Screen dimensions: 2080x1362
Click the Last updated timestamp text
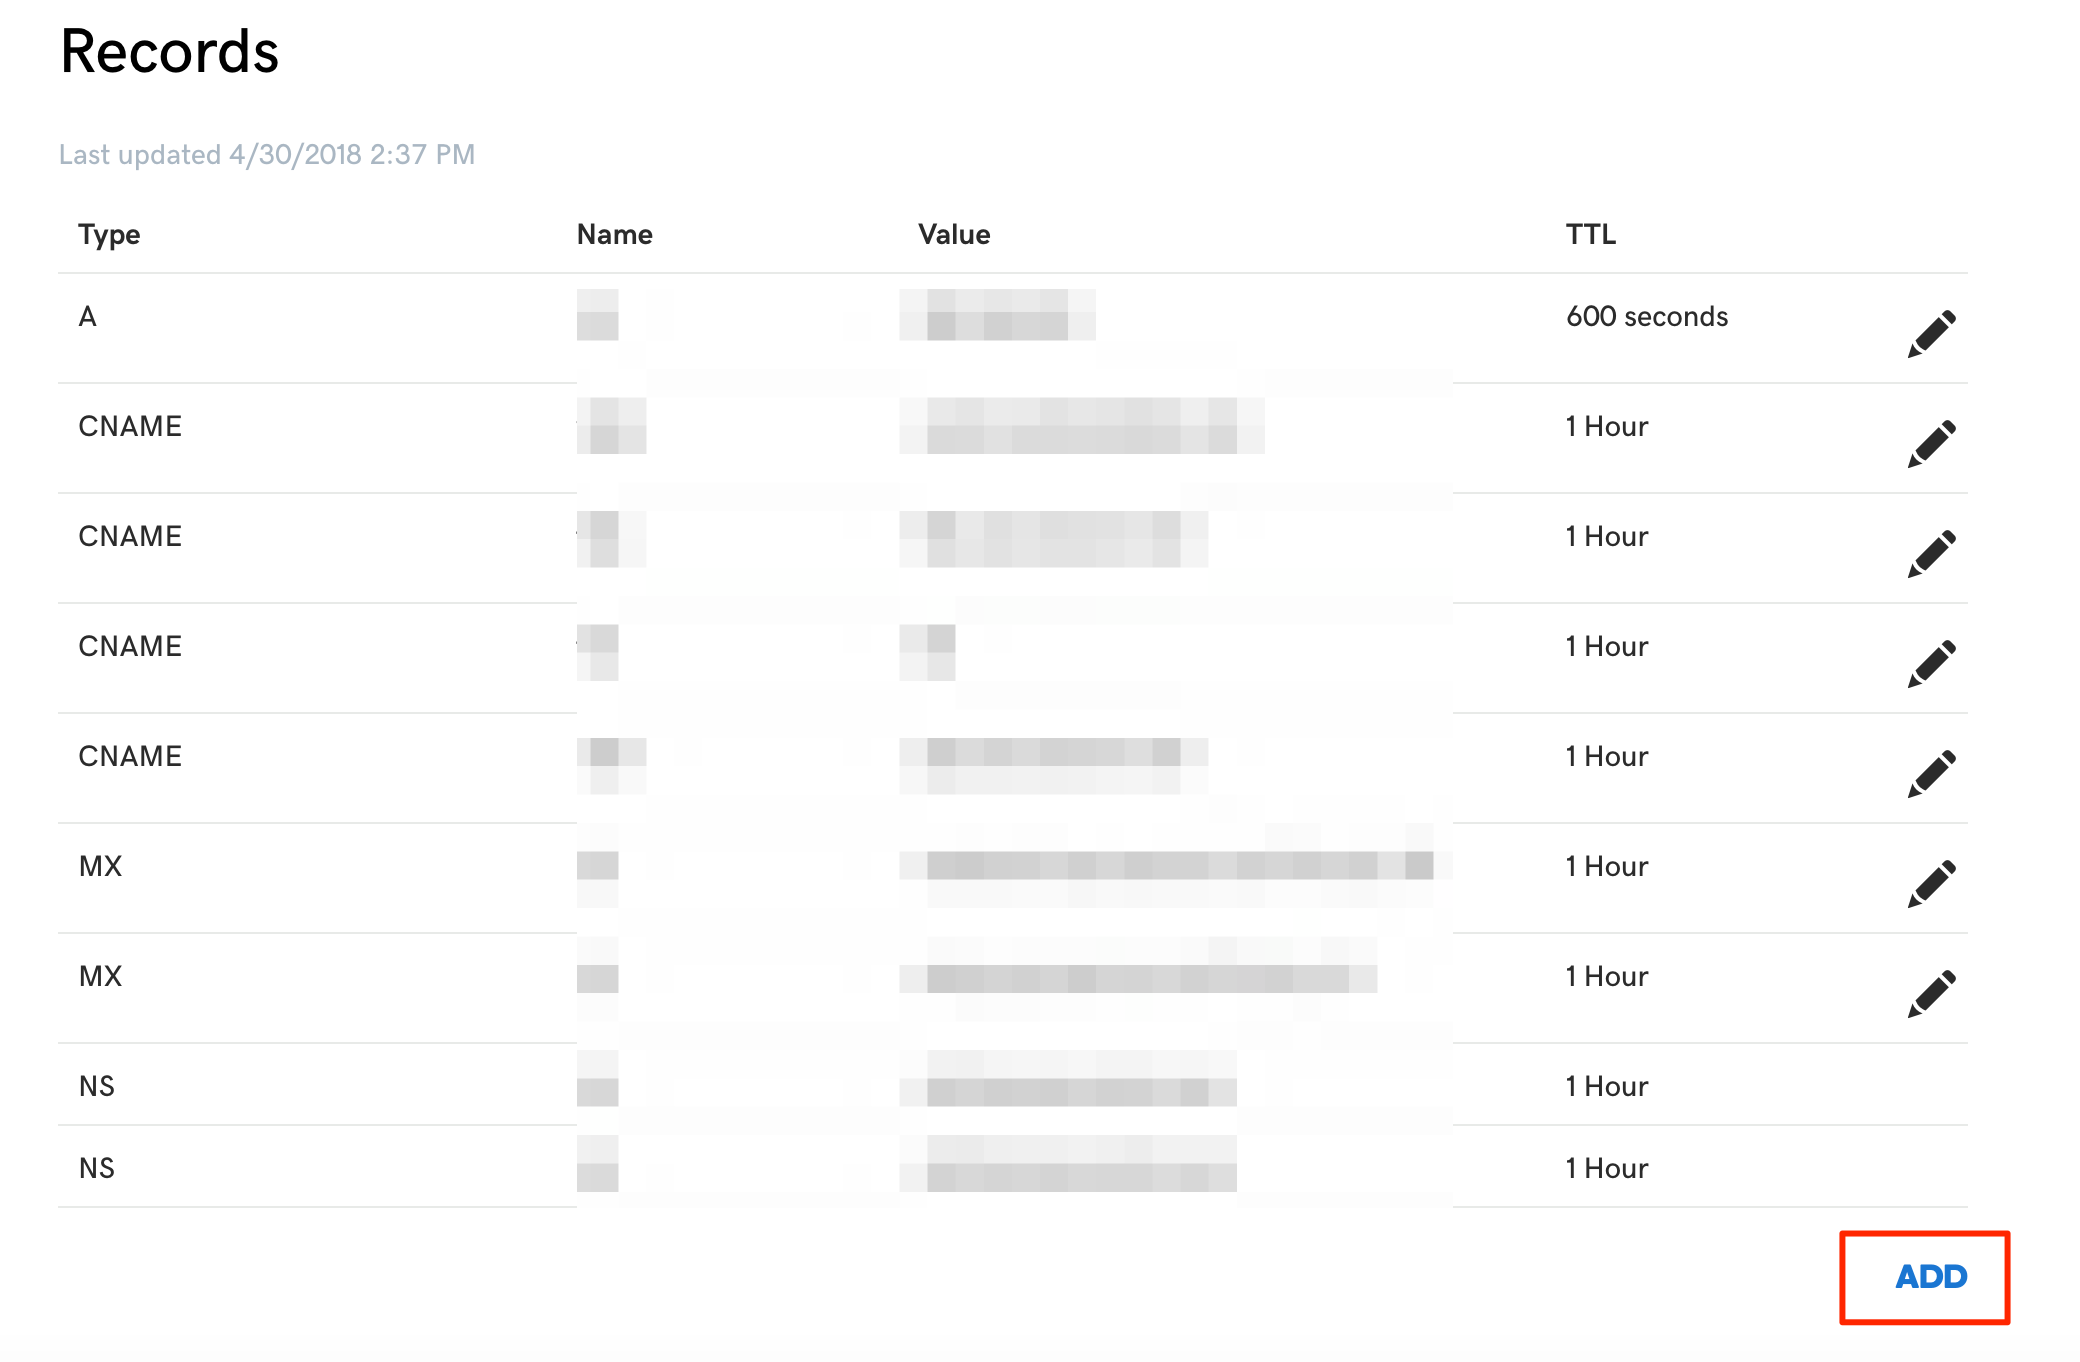pyautogui.click(x=267, y=155)
